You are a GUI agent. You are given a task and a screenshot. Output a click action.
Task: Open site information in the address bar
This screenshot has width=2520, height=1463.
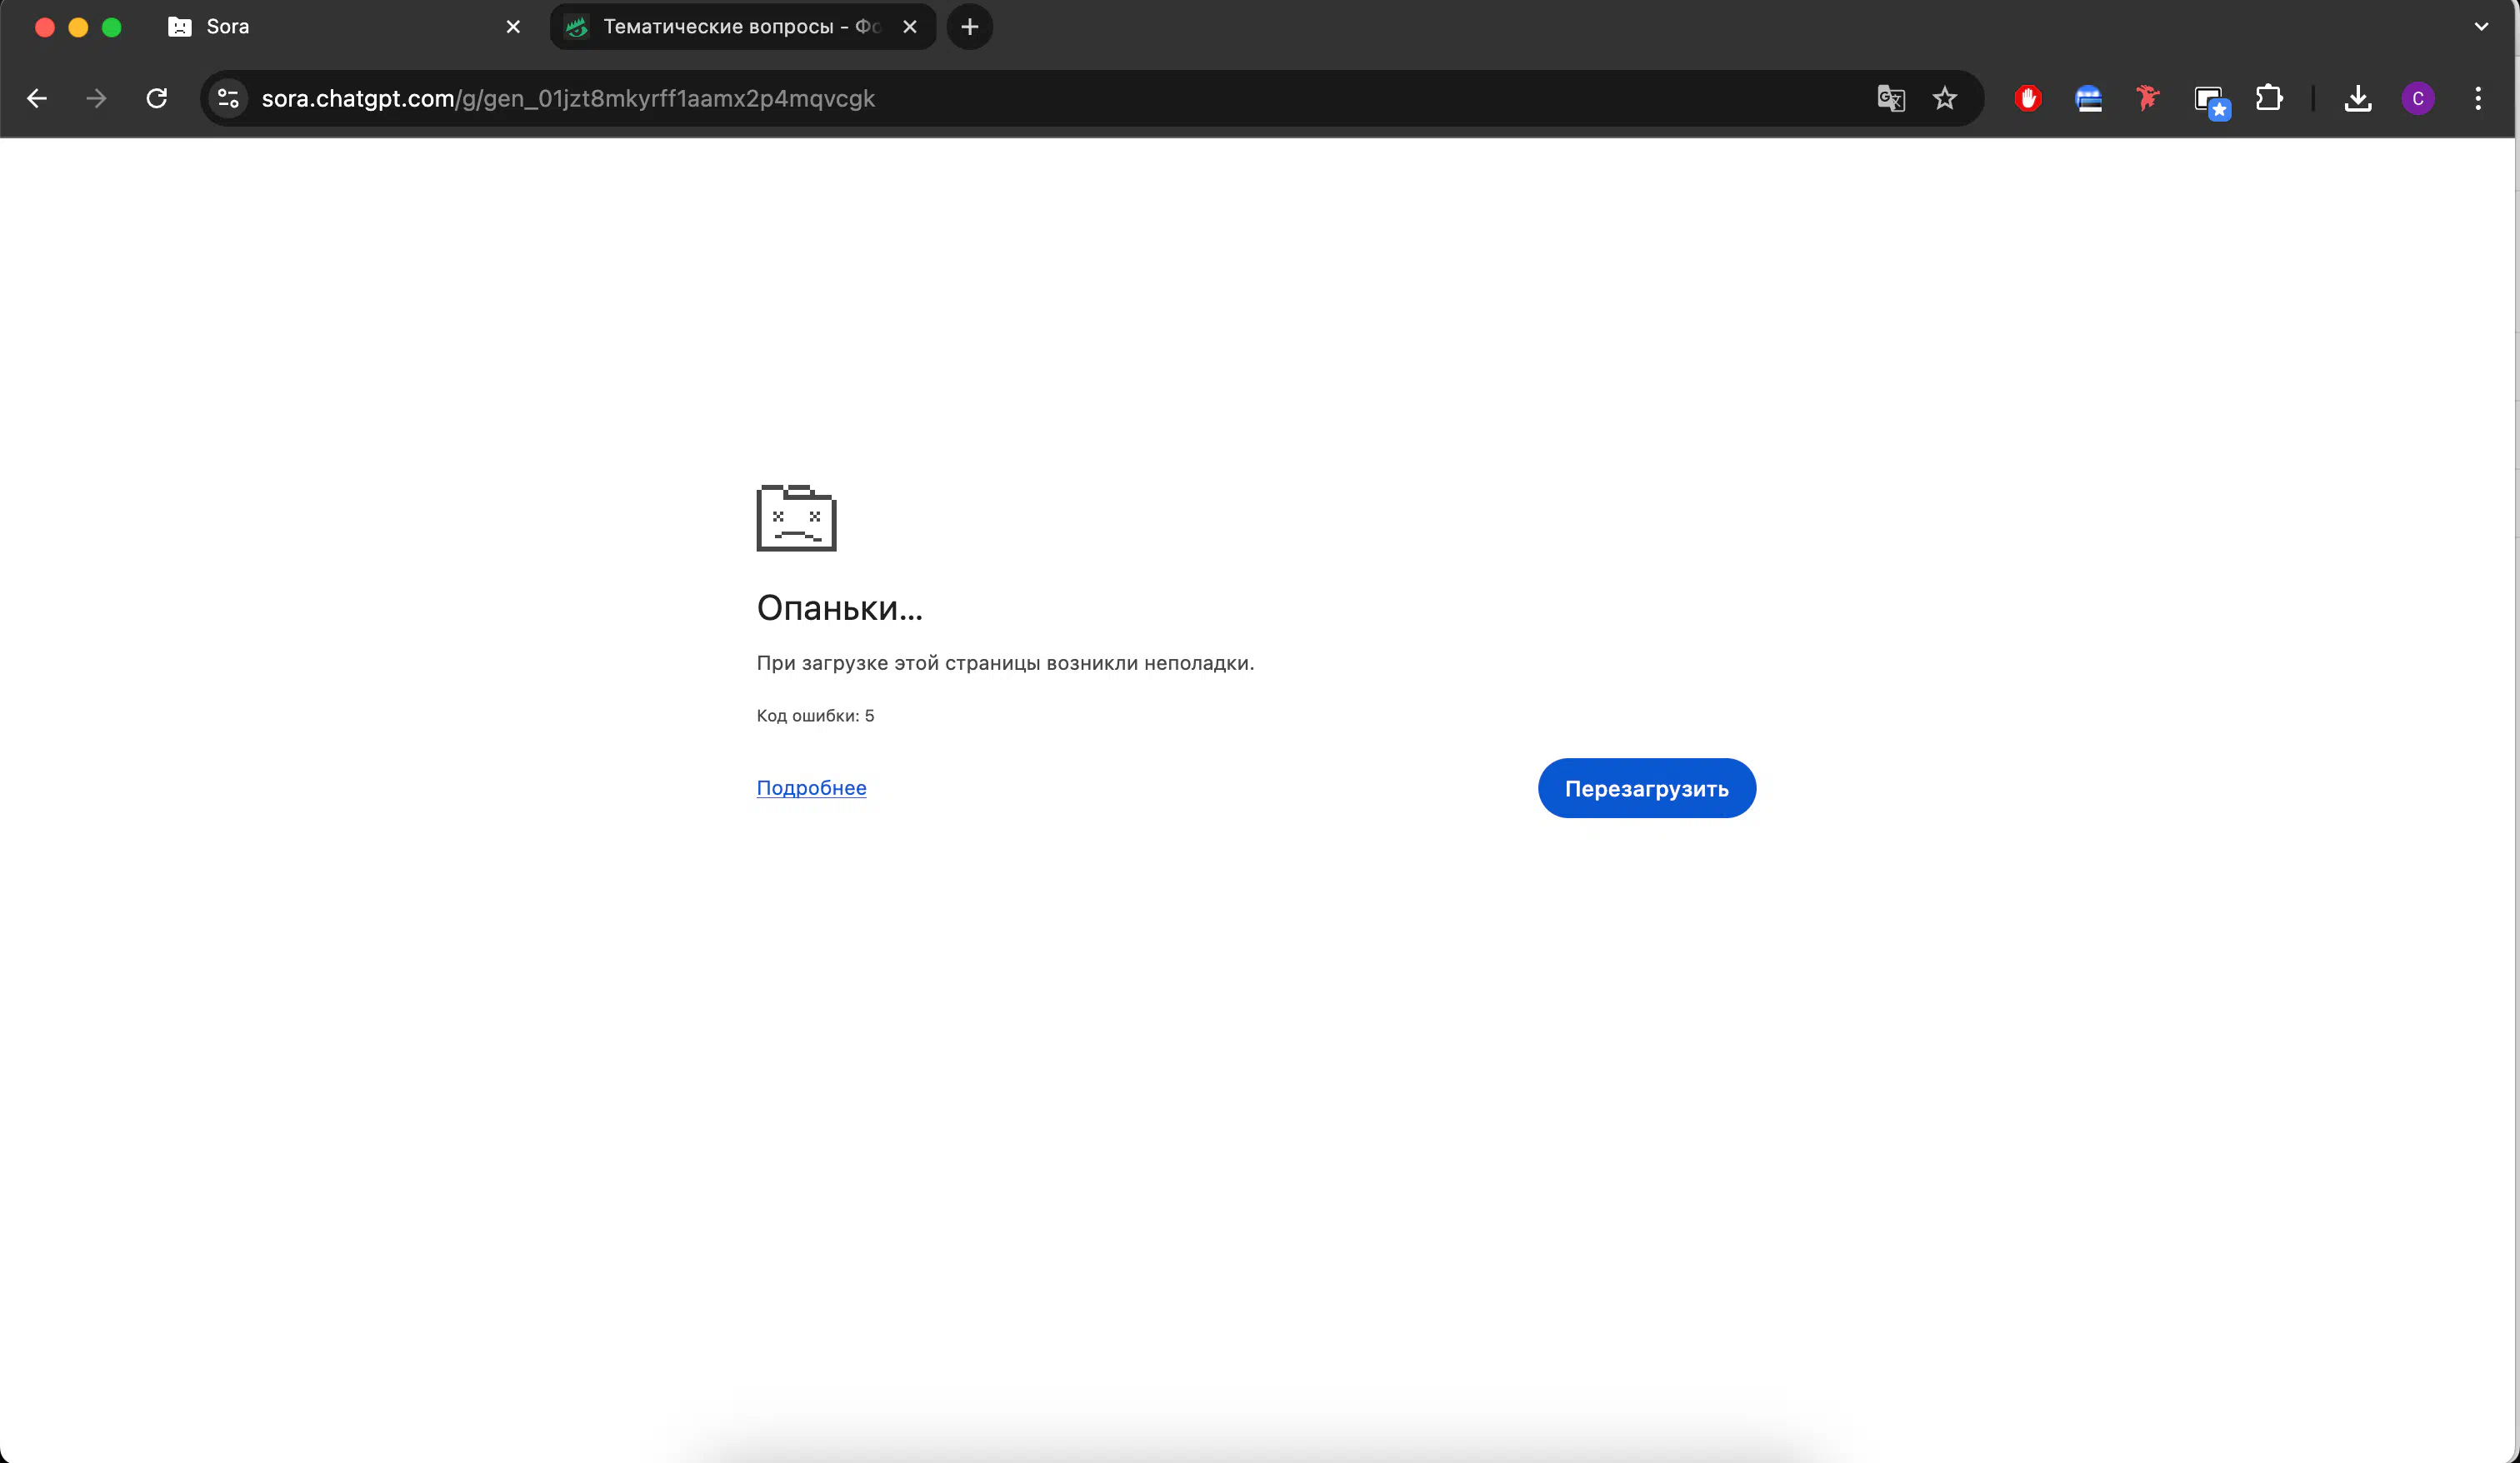pyautogui.click(x=229, y=98)
